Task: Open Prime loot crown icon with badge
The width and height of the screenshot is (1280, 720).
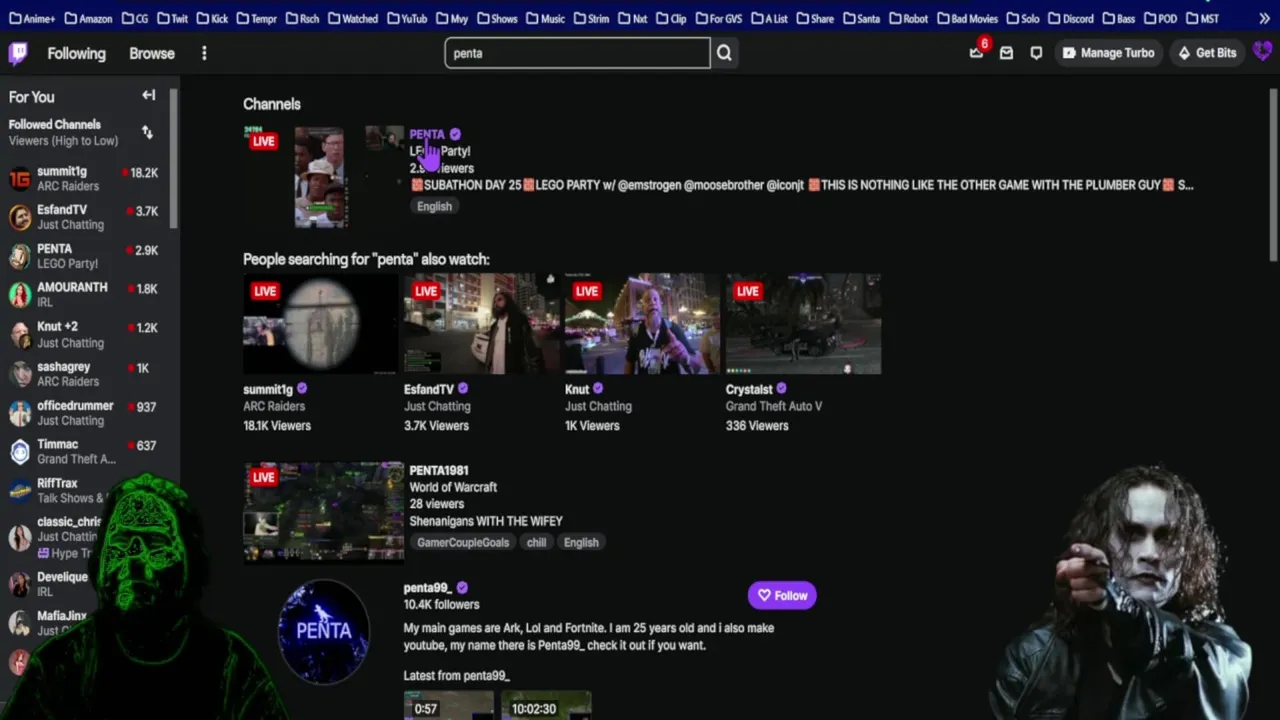Action: click(x=976, y=53)
